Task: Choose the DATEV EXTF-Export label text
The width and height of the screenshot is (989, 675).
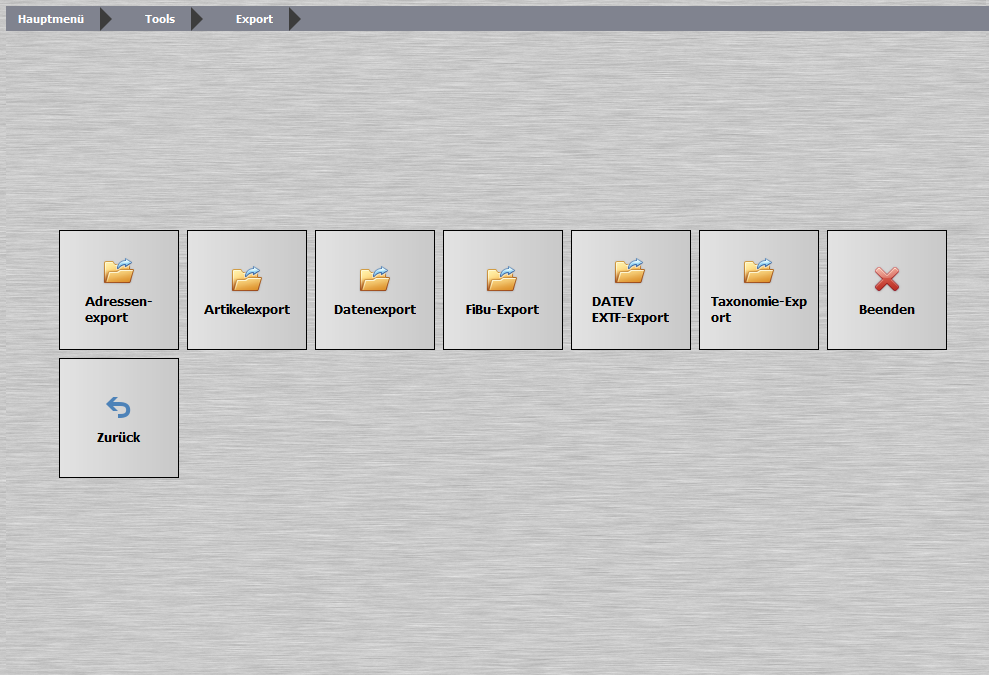Action: pyautogui.click(x=630, y=310)
